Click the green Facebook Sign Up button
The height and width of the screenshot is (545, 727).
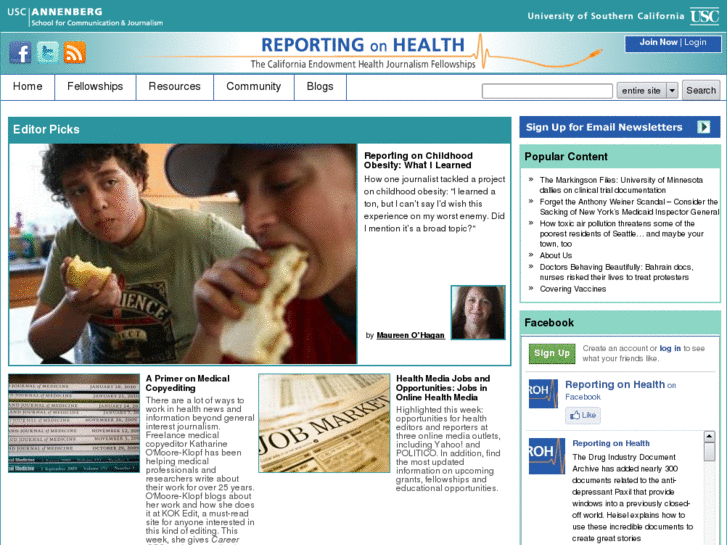coord(552,353)
